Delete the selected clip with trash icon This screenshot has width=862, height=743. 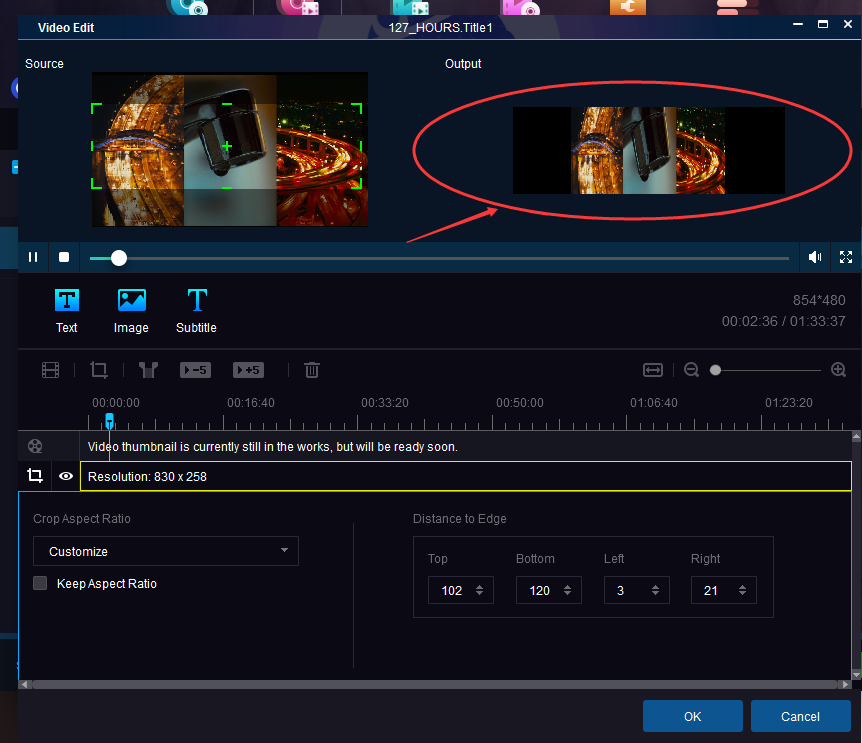tap(312, 370)
